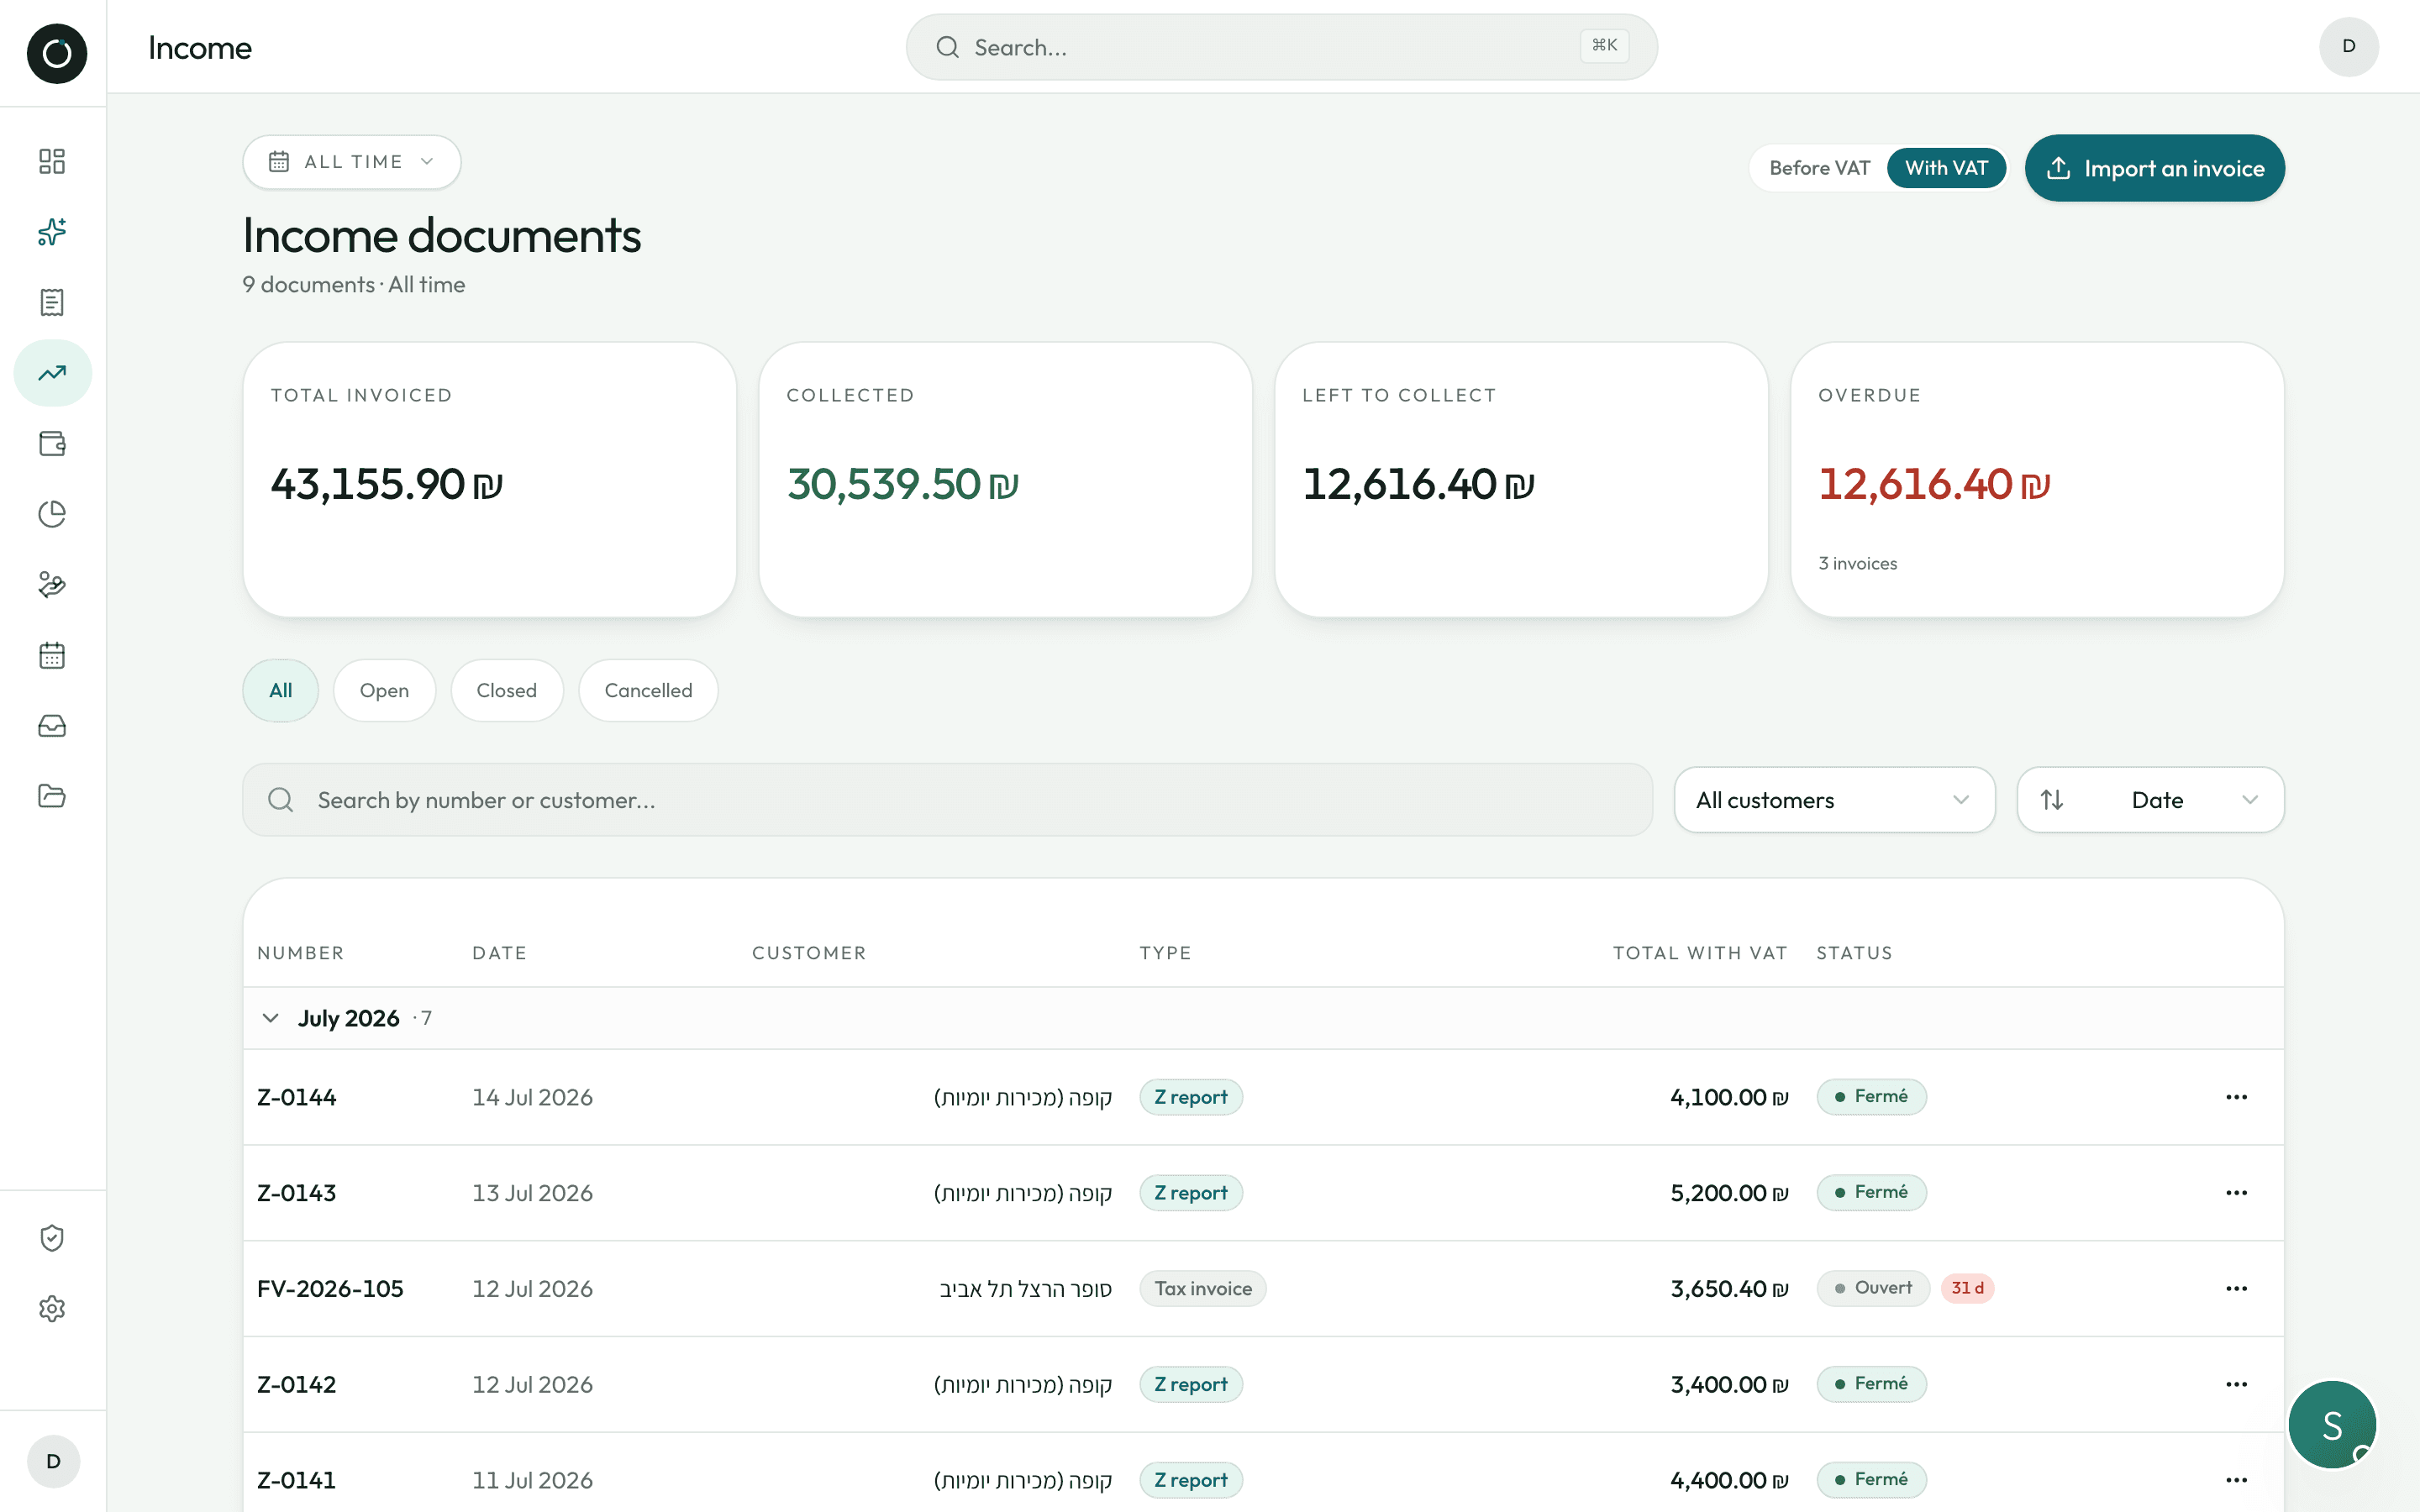Click the 3,650.40 ₪ amount

(1729, 1289)
